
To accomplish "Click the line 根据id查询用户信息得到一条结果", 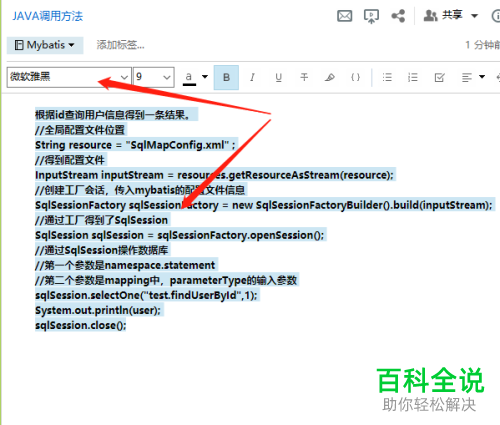I will [113, 115].
